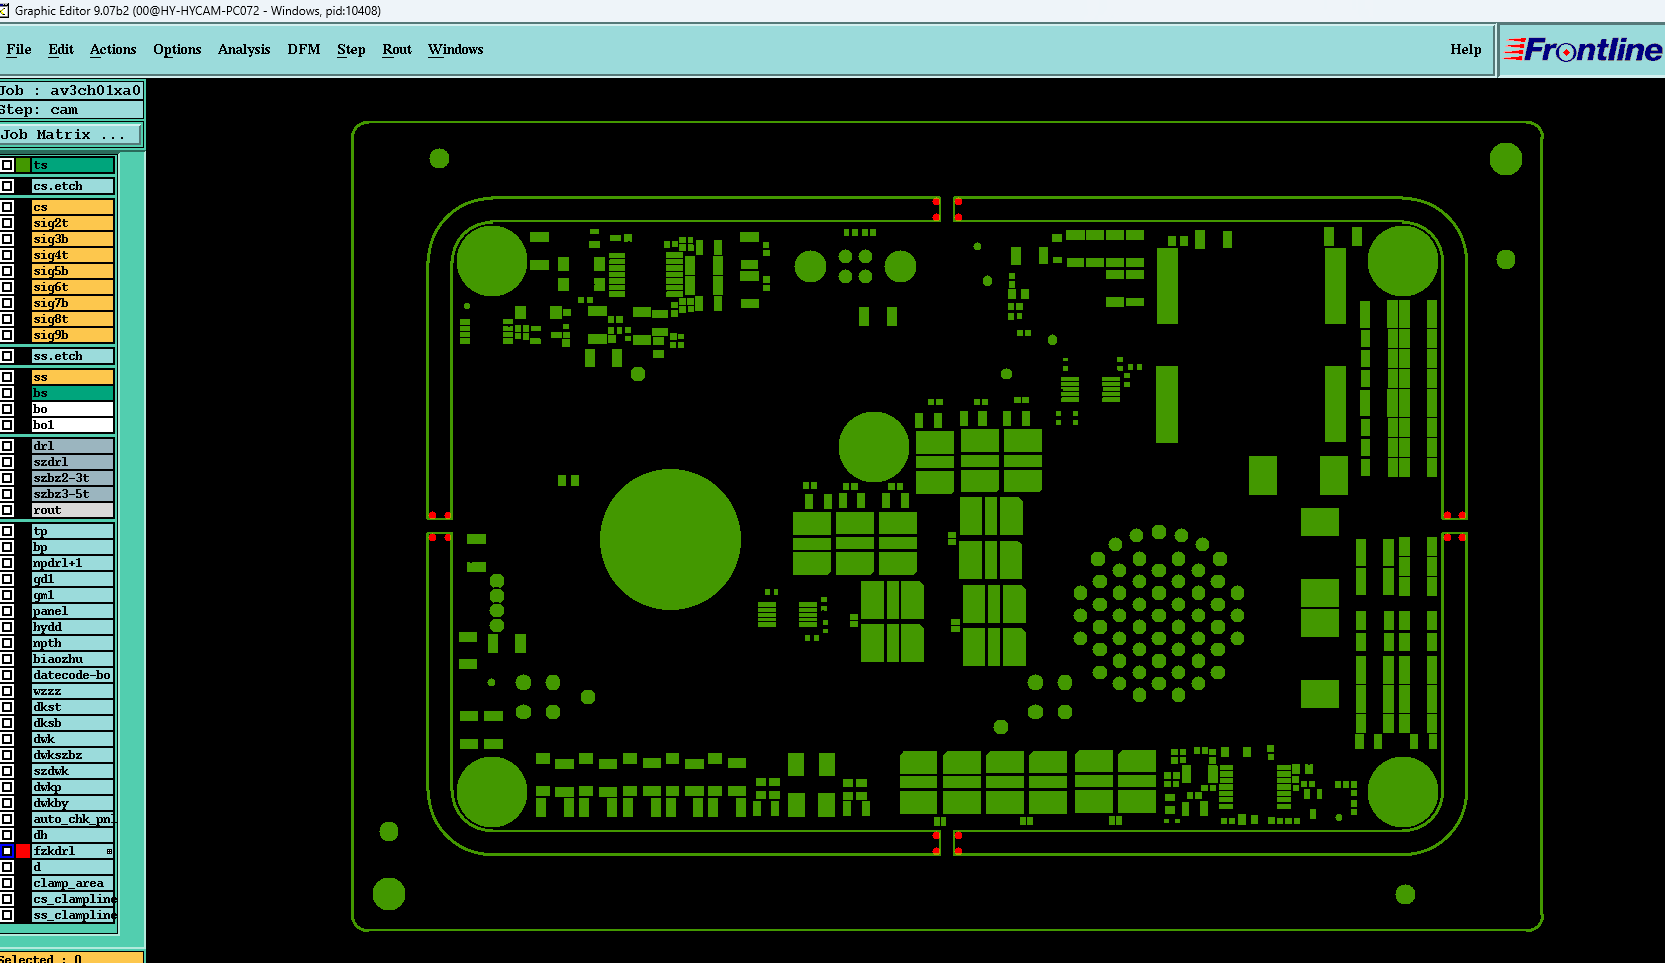Select the sig7b layer name
1665x963 pixels.
73,303
